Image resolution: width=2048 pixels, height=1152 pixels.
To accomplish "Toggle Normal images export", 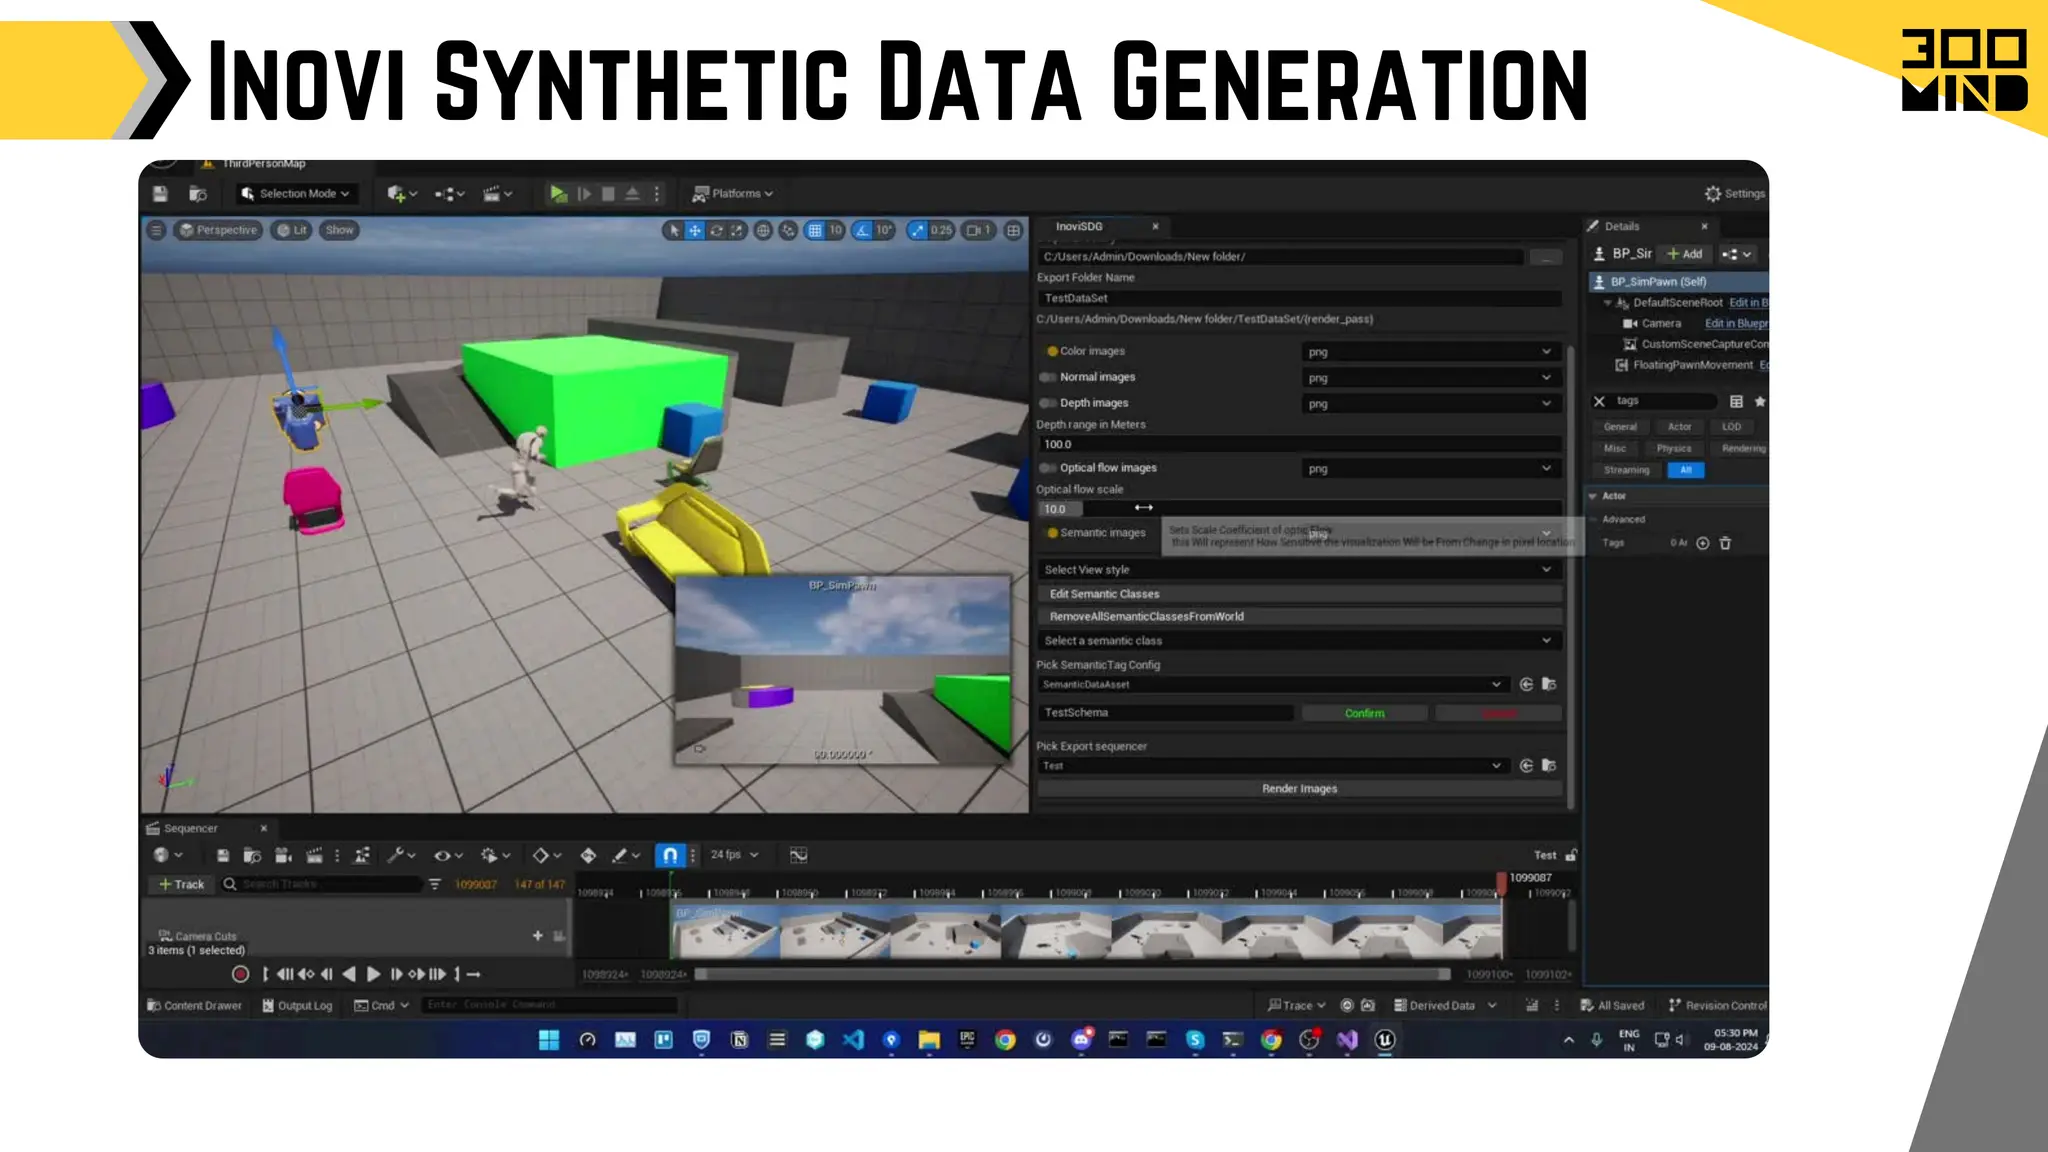I will (1048, 377).
